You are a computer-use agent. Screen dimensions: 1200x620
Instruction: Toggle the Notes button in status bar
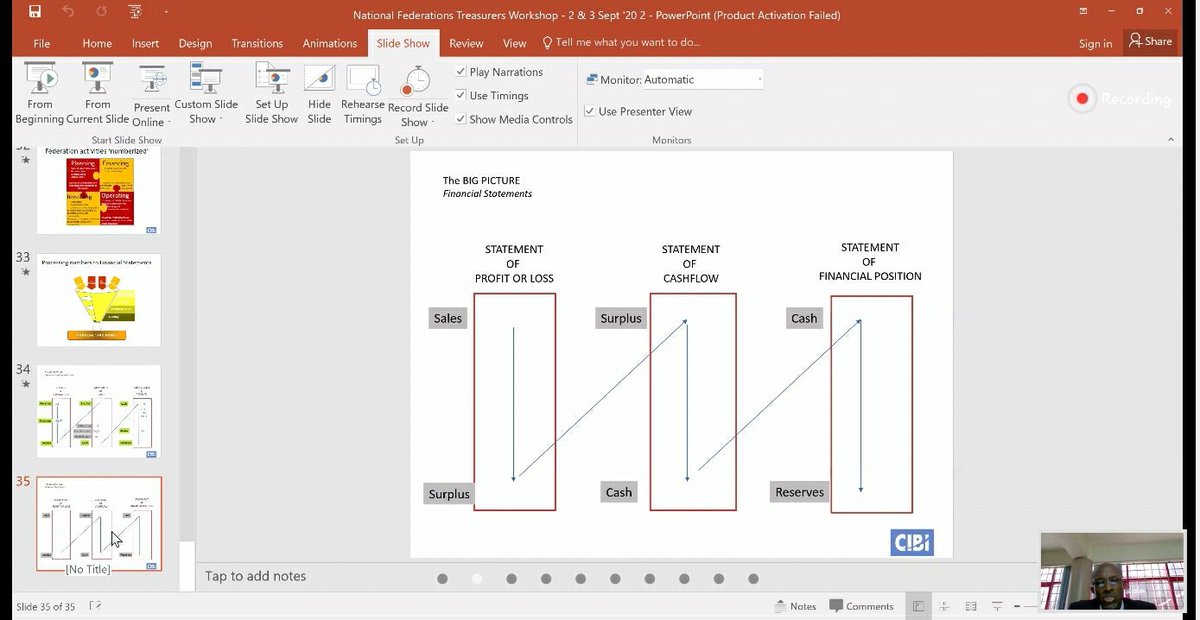pyautogui.click(x=796, y=606)
